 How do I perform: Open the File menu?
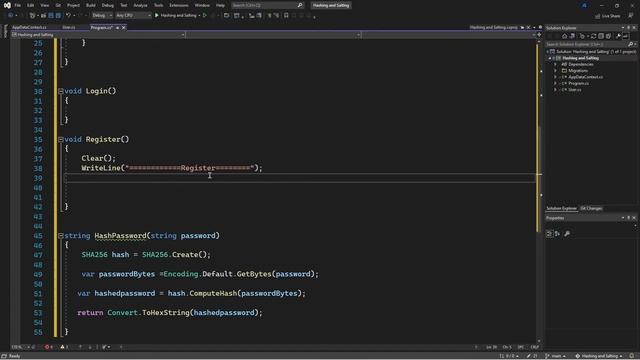(x=18, y=5)
